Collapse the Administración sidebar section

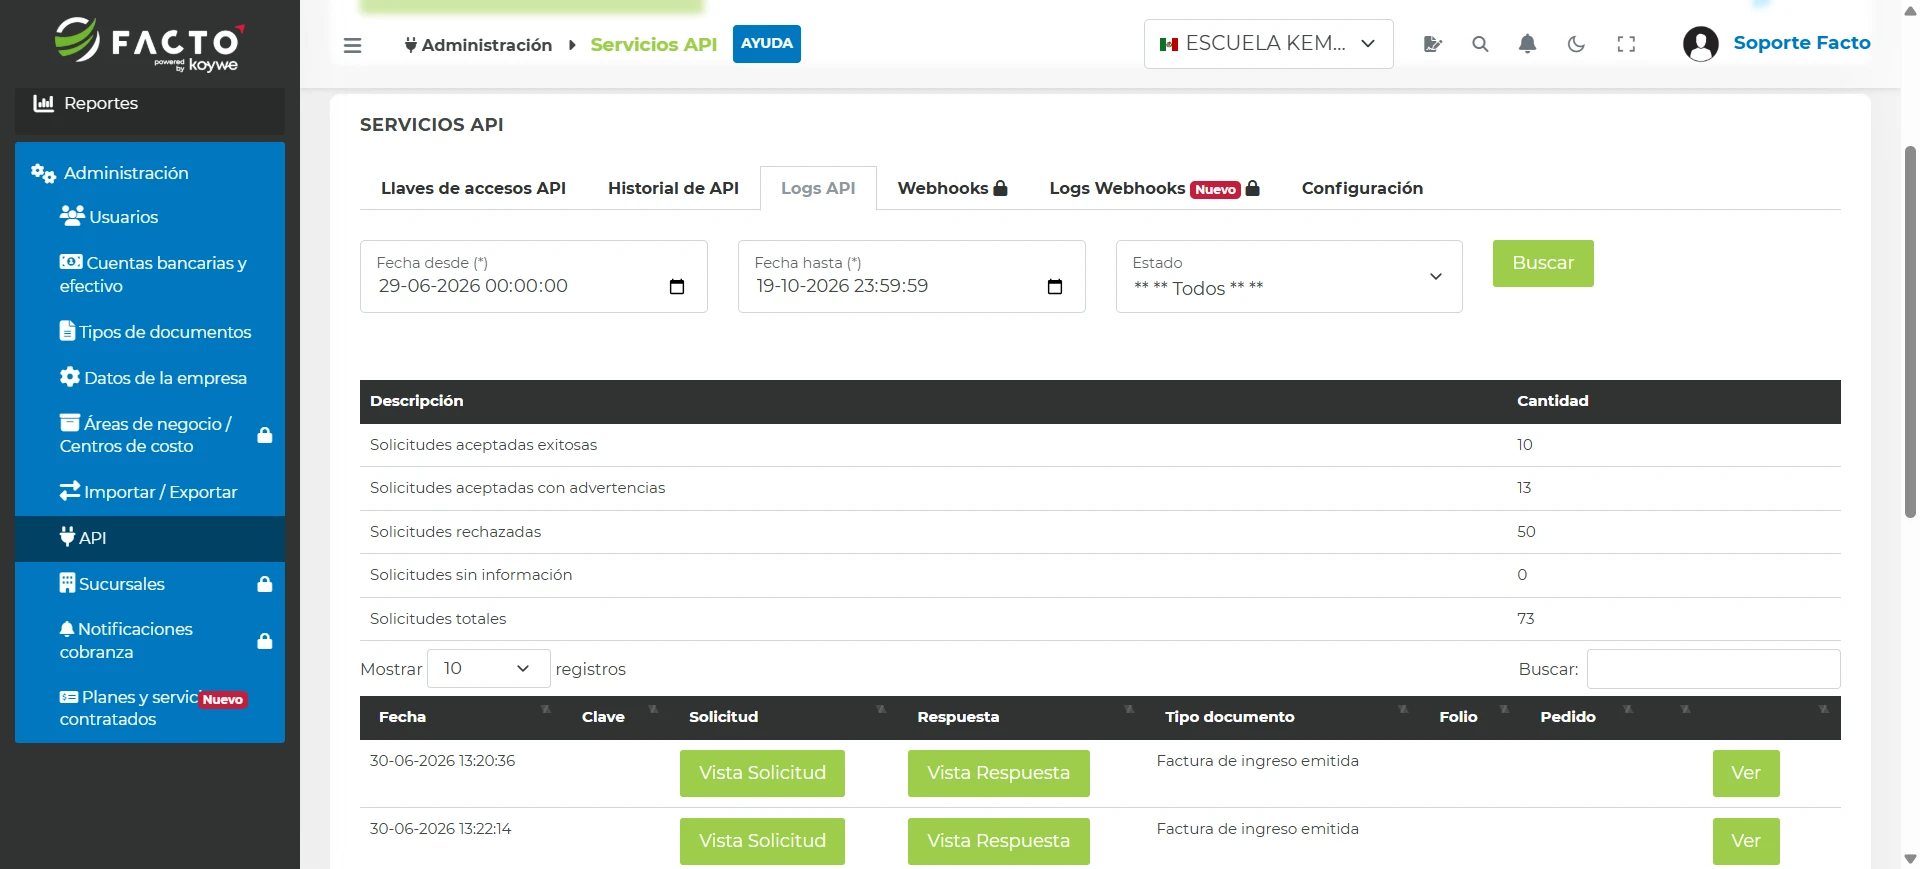point(150,173)
